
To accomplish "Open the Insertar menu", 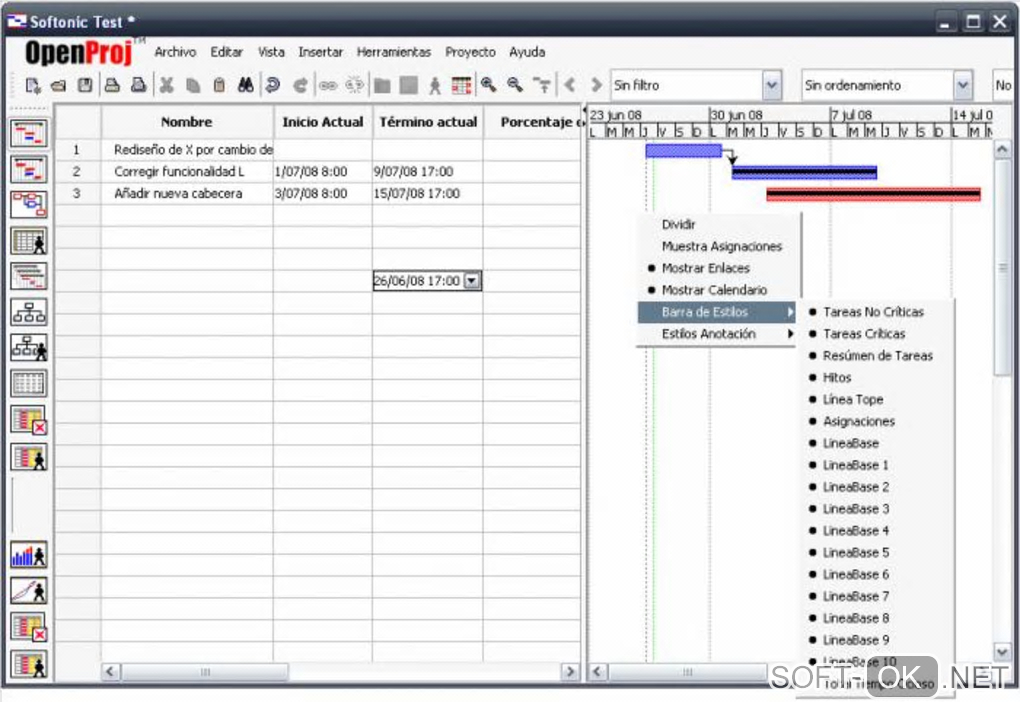I will pyautogui.click(x=320, y=52).
